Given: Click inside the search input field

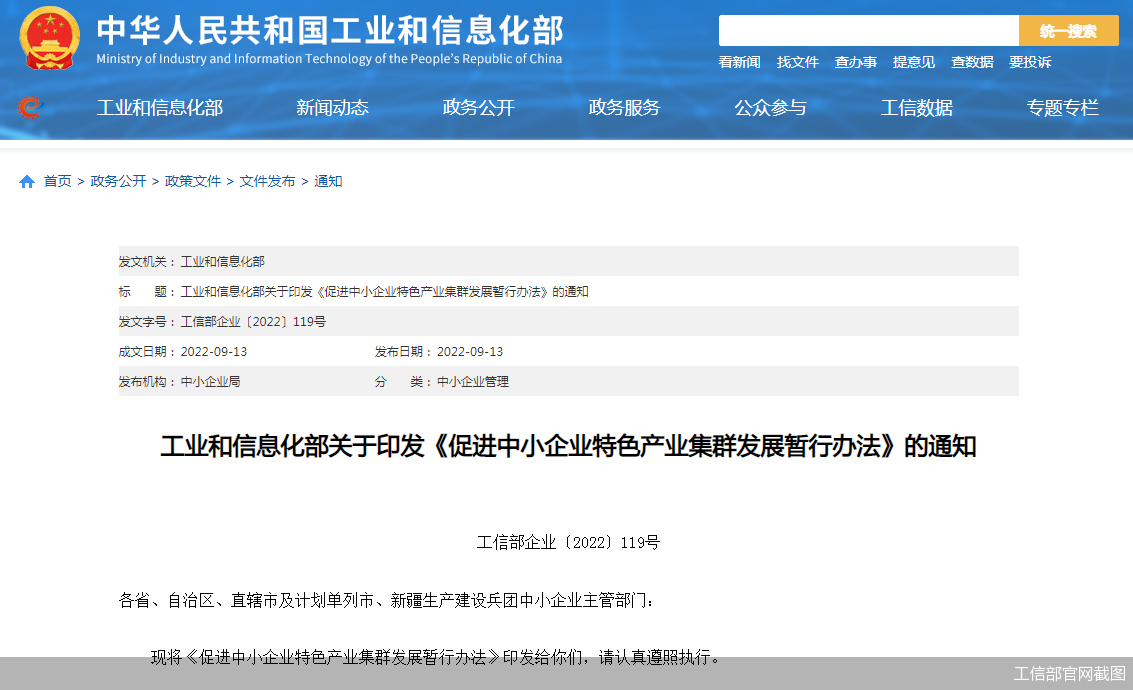Looking at the screenshot, I should [x=868, y=30].
